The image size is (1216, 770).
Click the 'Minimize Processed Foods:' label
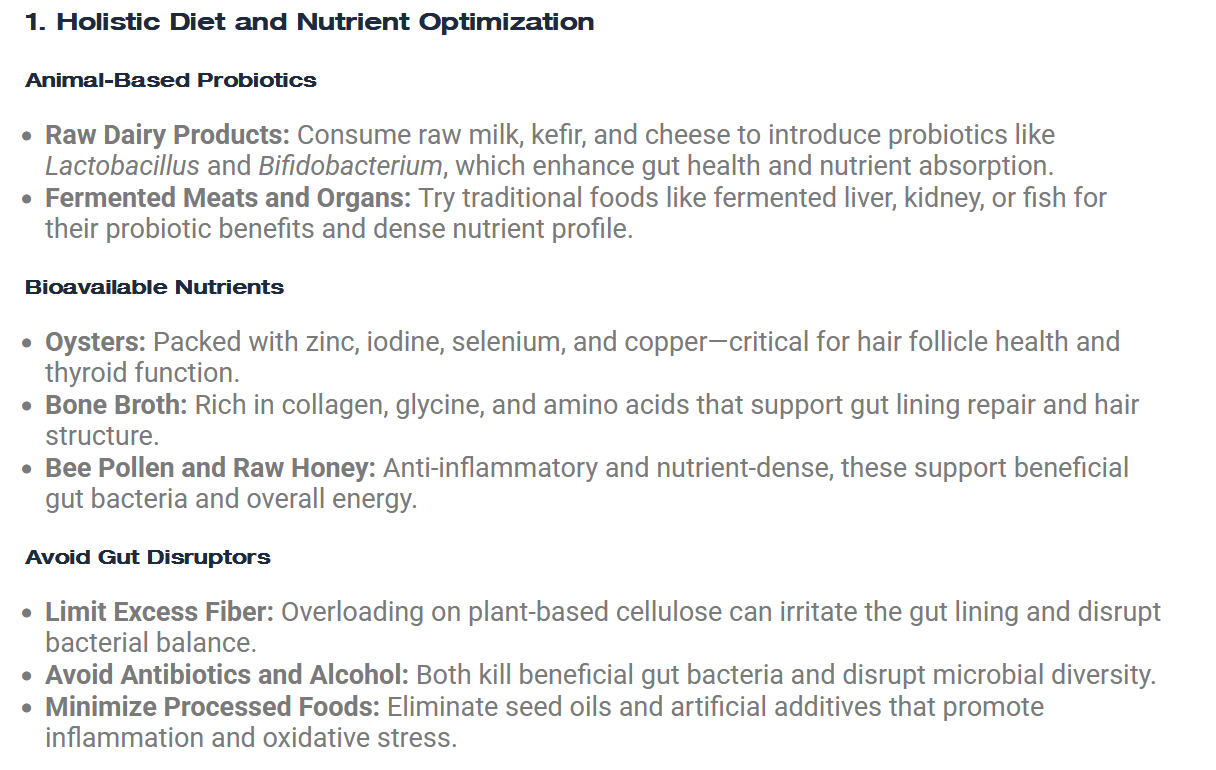[x=212, y=707]
